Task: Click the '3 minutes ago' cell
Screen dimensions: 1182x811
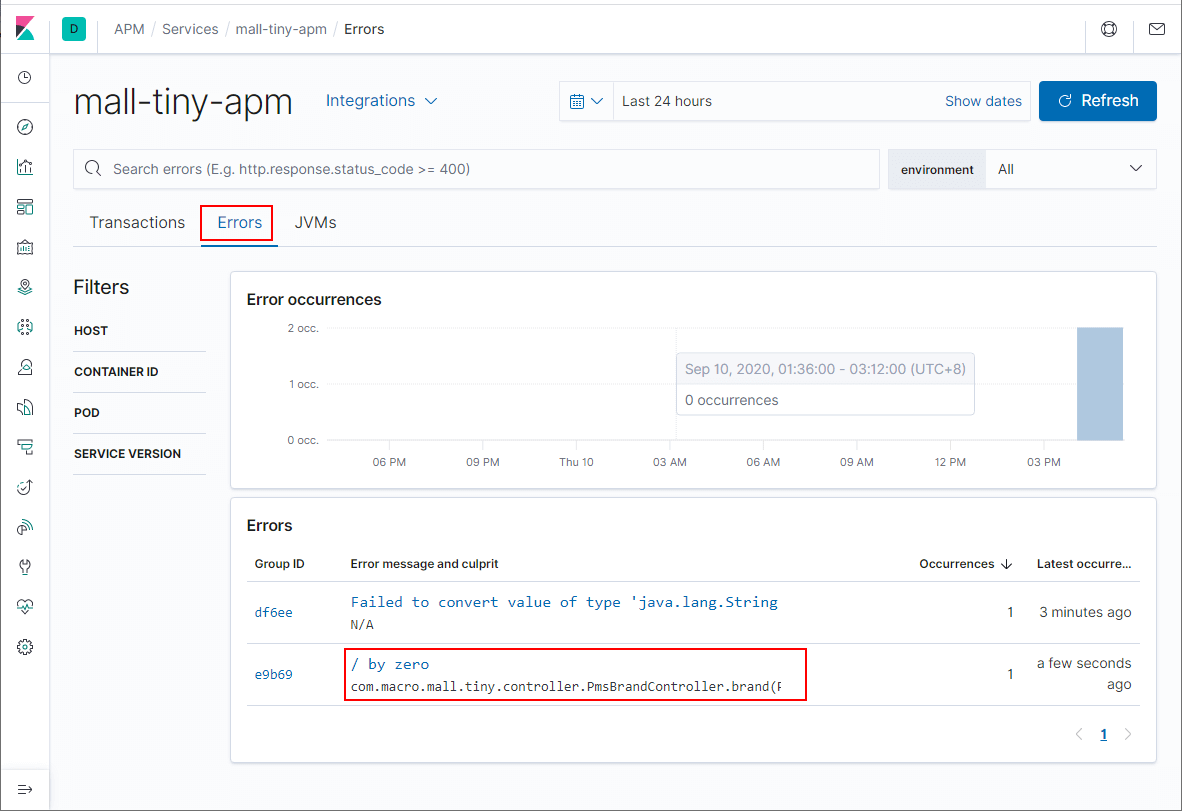Action: (1085, 612)
